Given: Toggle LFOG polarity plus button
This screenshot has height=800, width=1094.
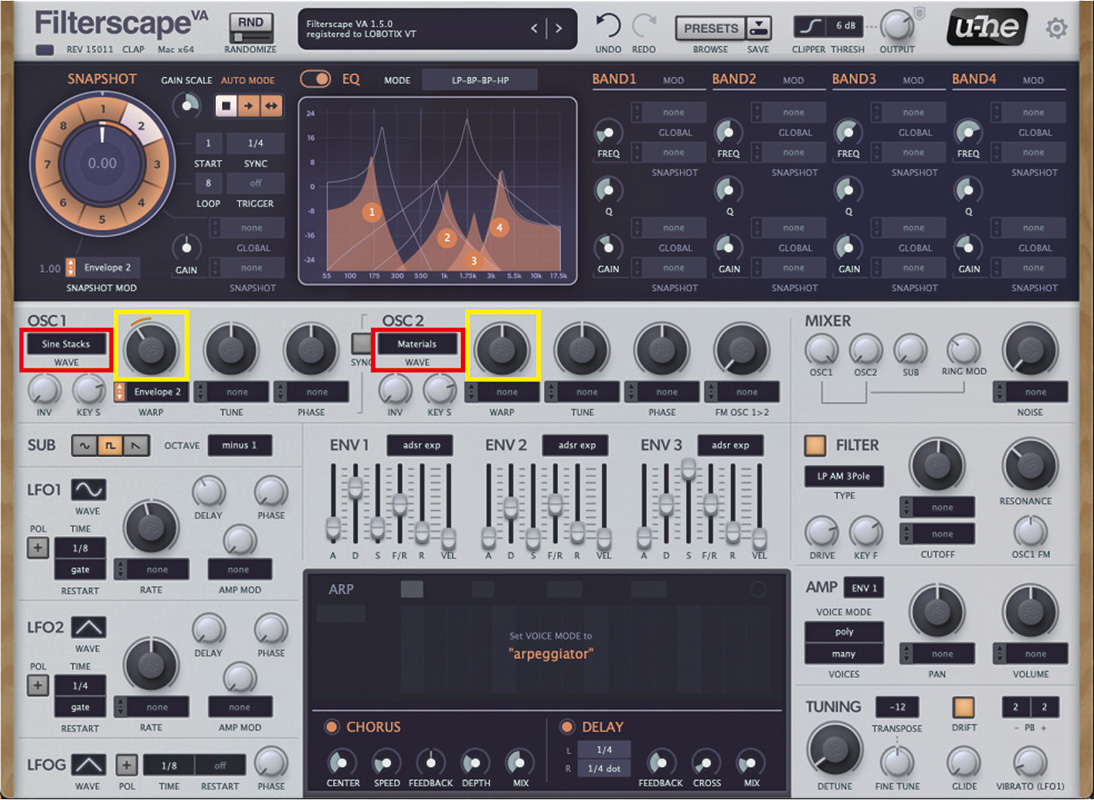Looking at the screenshot, I should (126, 765).
